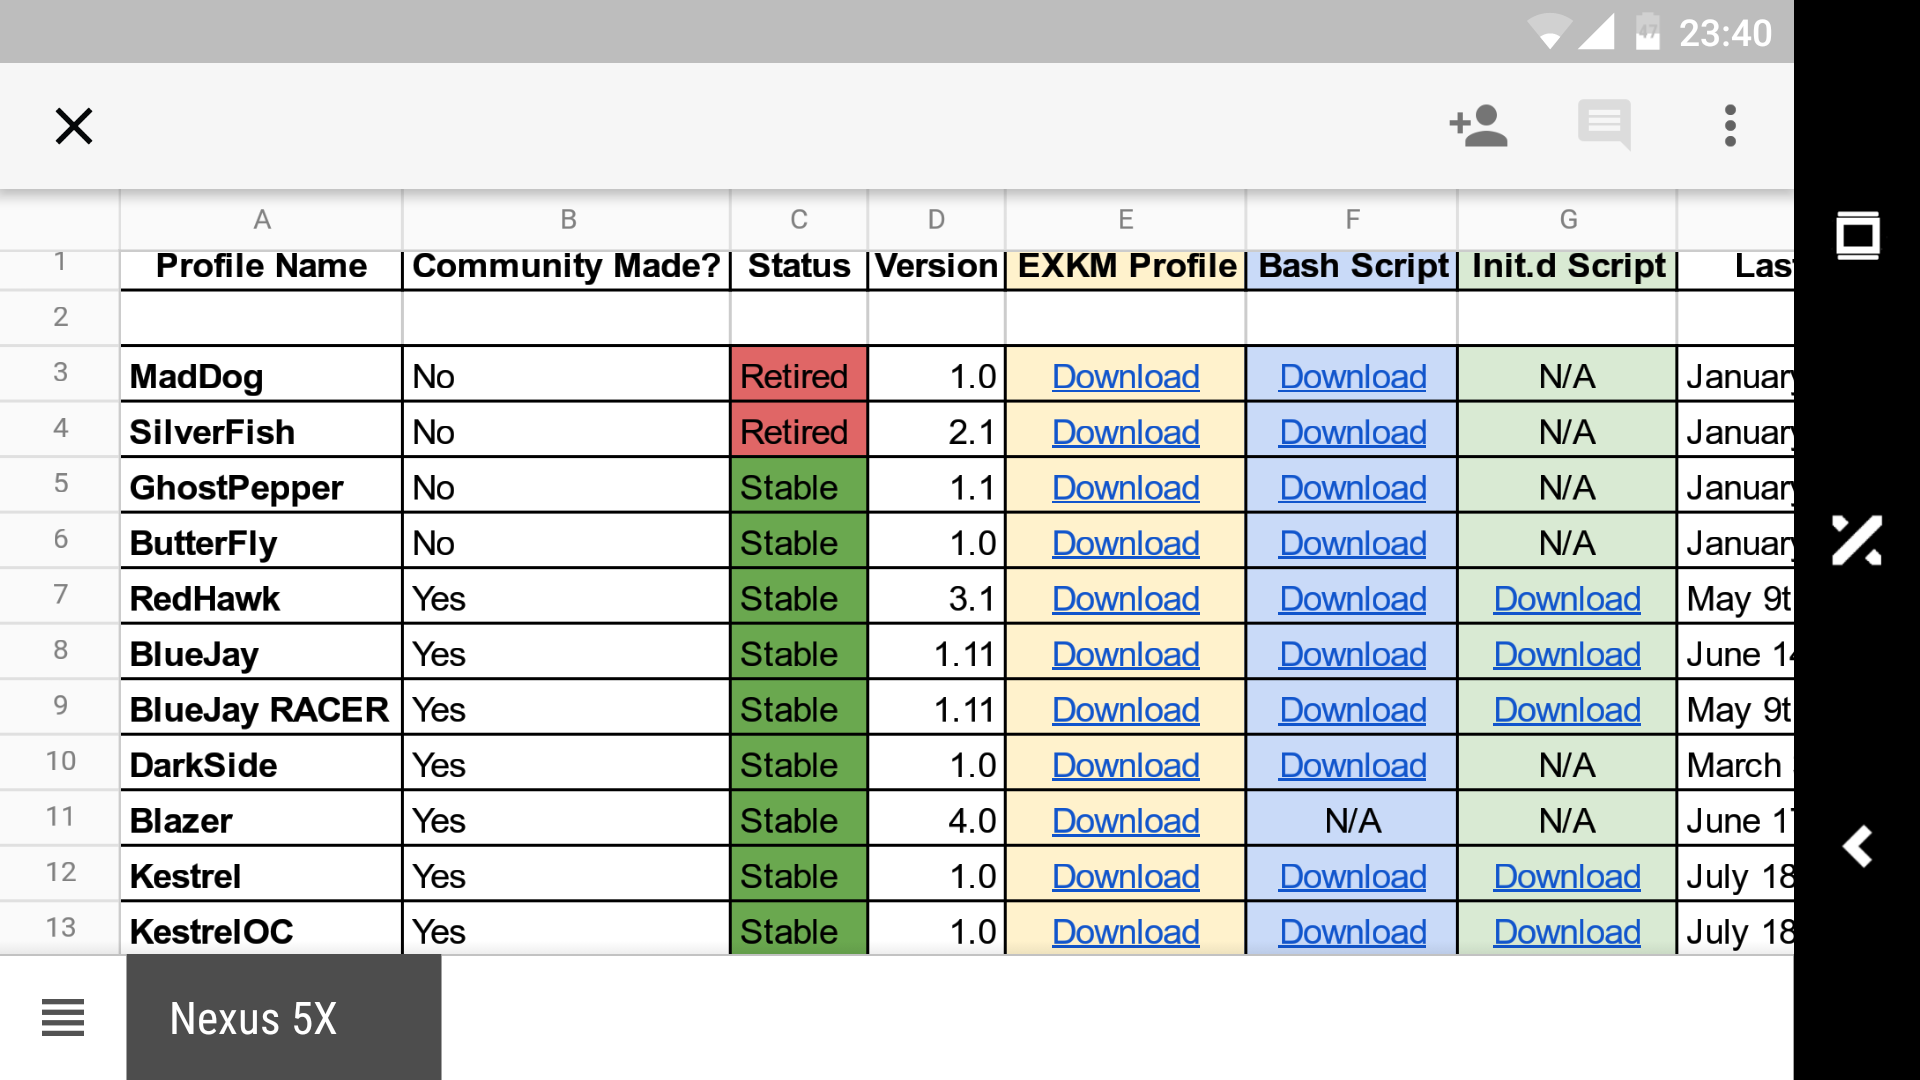Screen dimensions: 1920x1080
Task: Close the spreadsheet with the X icon
Action: point(74,126)
